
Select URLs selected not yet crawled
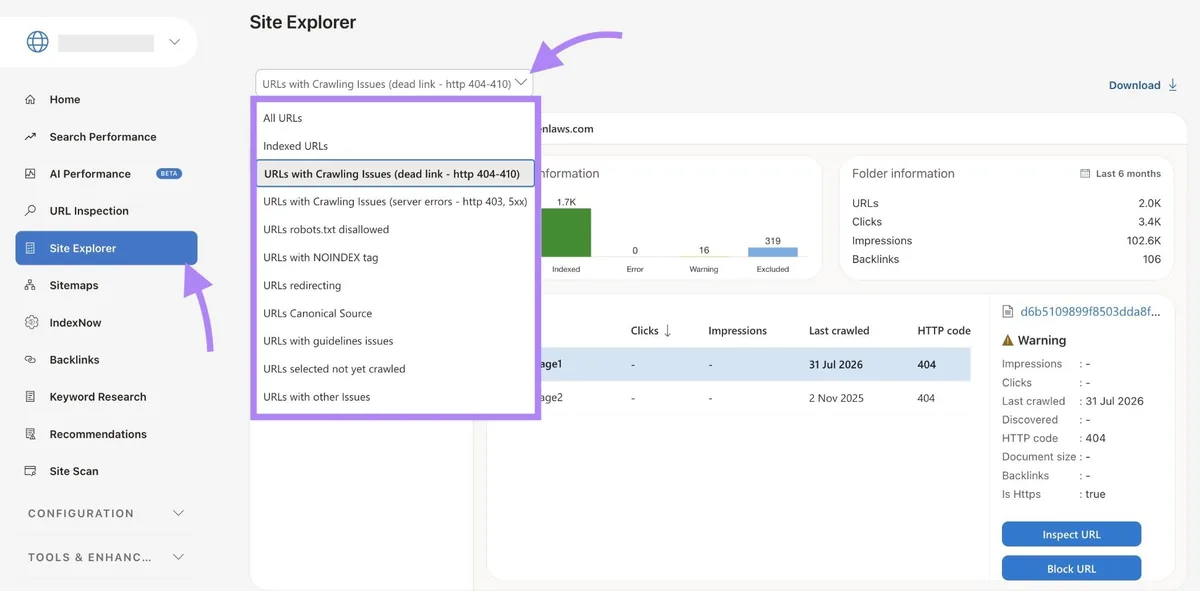pos(395,369)
